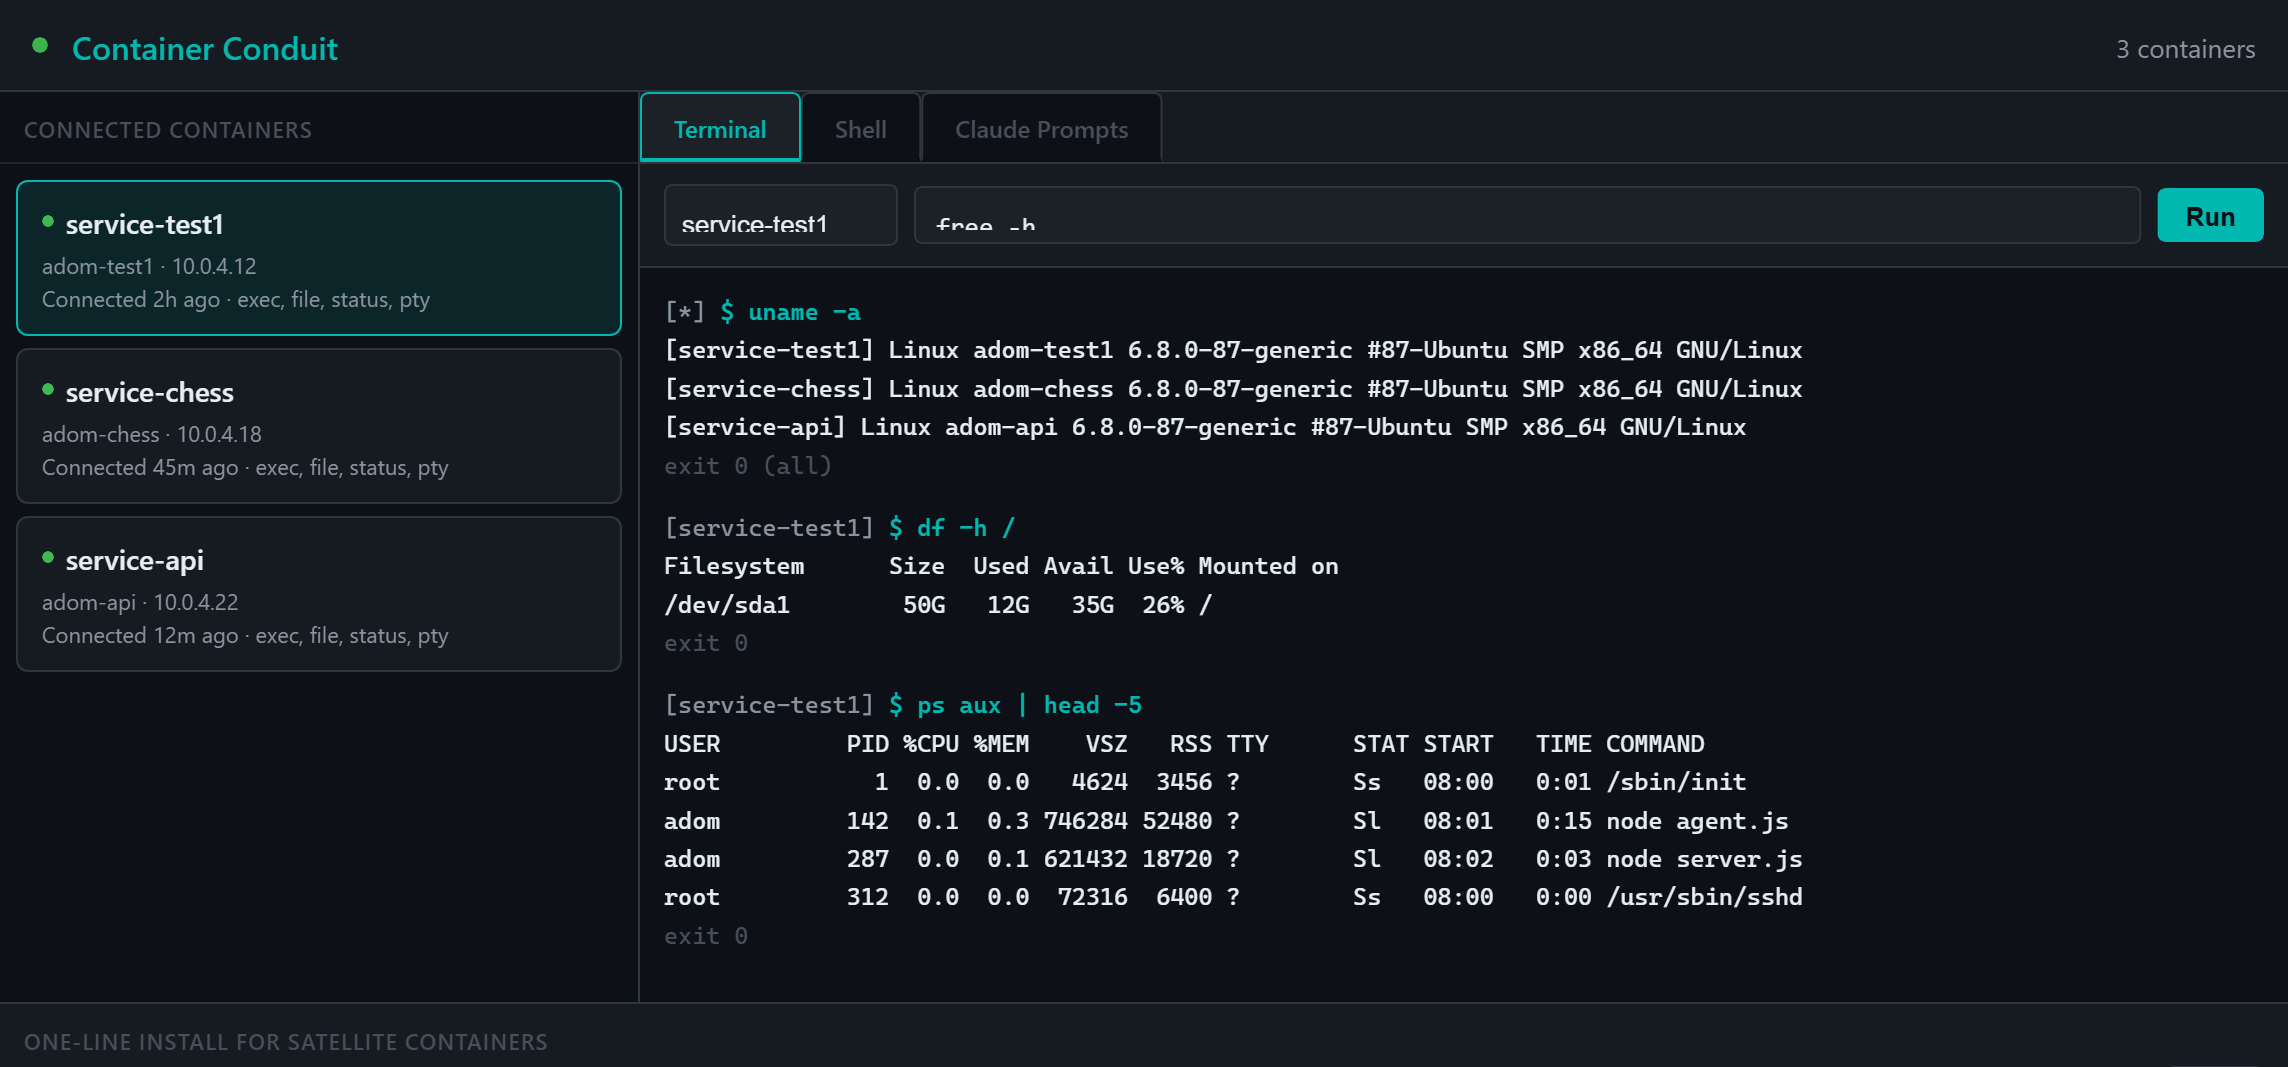Click the final 'exit 0' line after ps output
Viewport: 2288px width, 1067px height.
(x=706, y=936)
